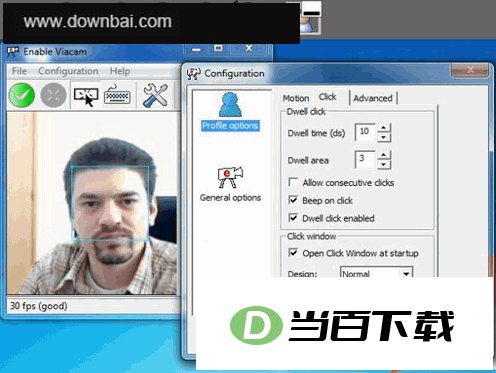The image size is (496, 373).
Task: Switch to the Click tab
Action: point(327,97)
